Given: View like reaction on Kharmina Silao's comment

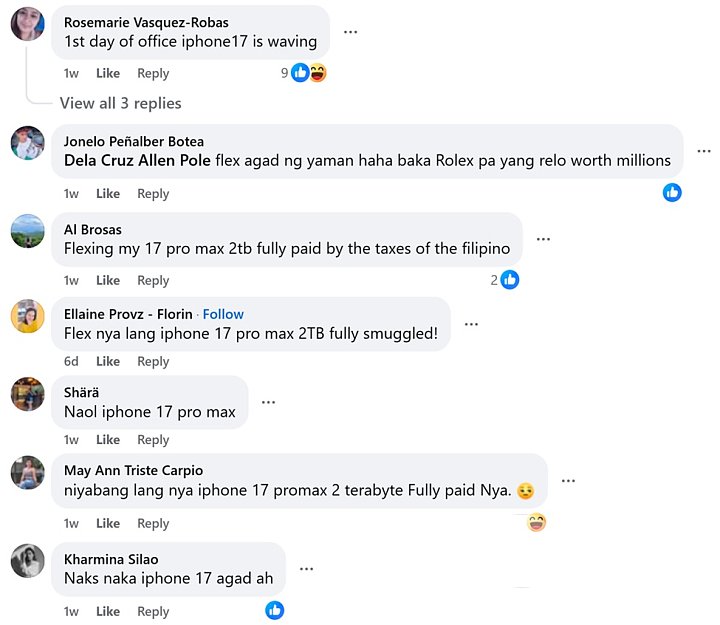Looking at the screenshot, I should pyautogui.click(x=274, y=610).
